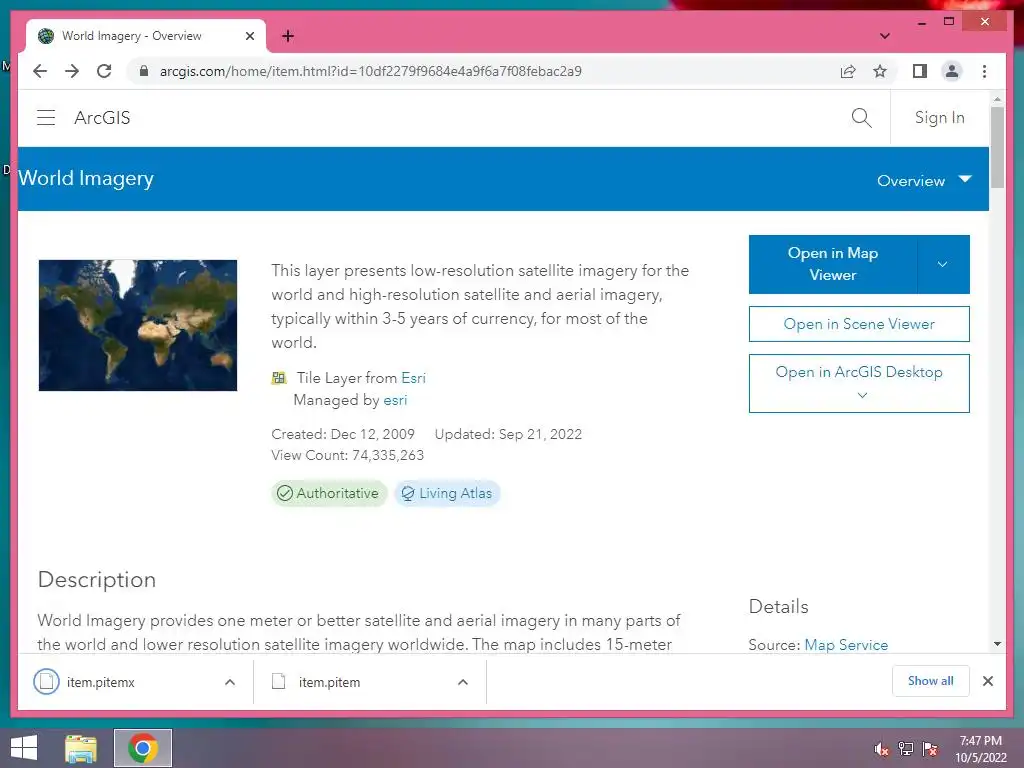Viewport: 1024px width, 768px height.
Task: Open the ArcGIS hamburger menu
Action: (46, 118)
